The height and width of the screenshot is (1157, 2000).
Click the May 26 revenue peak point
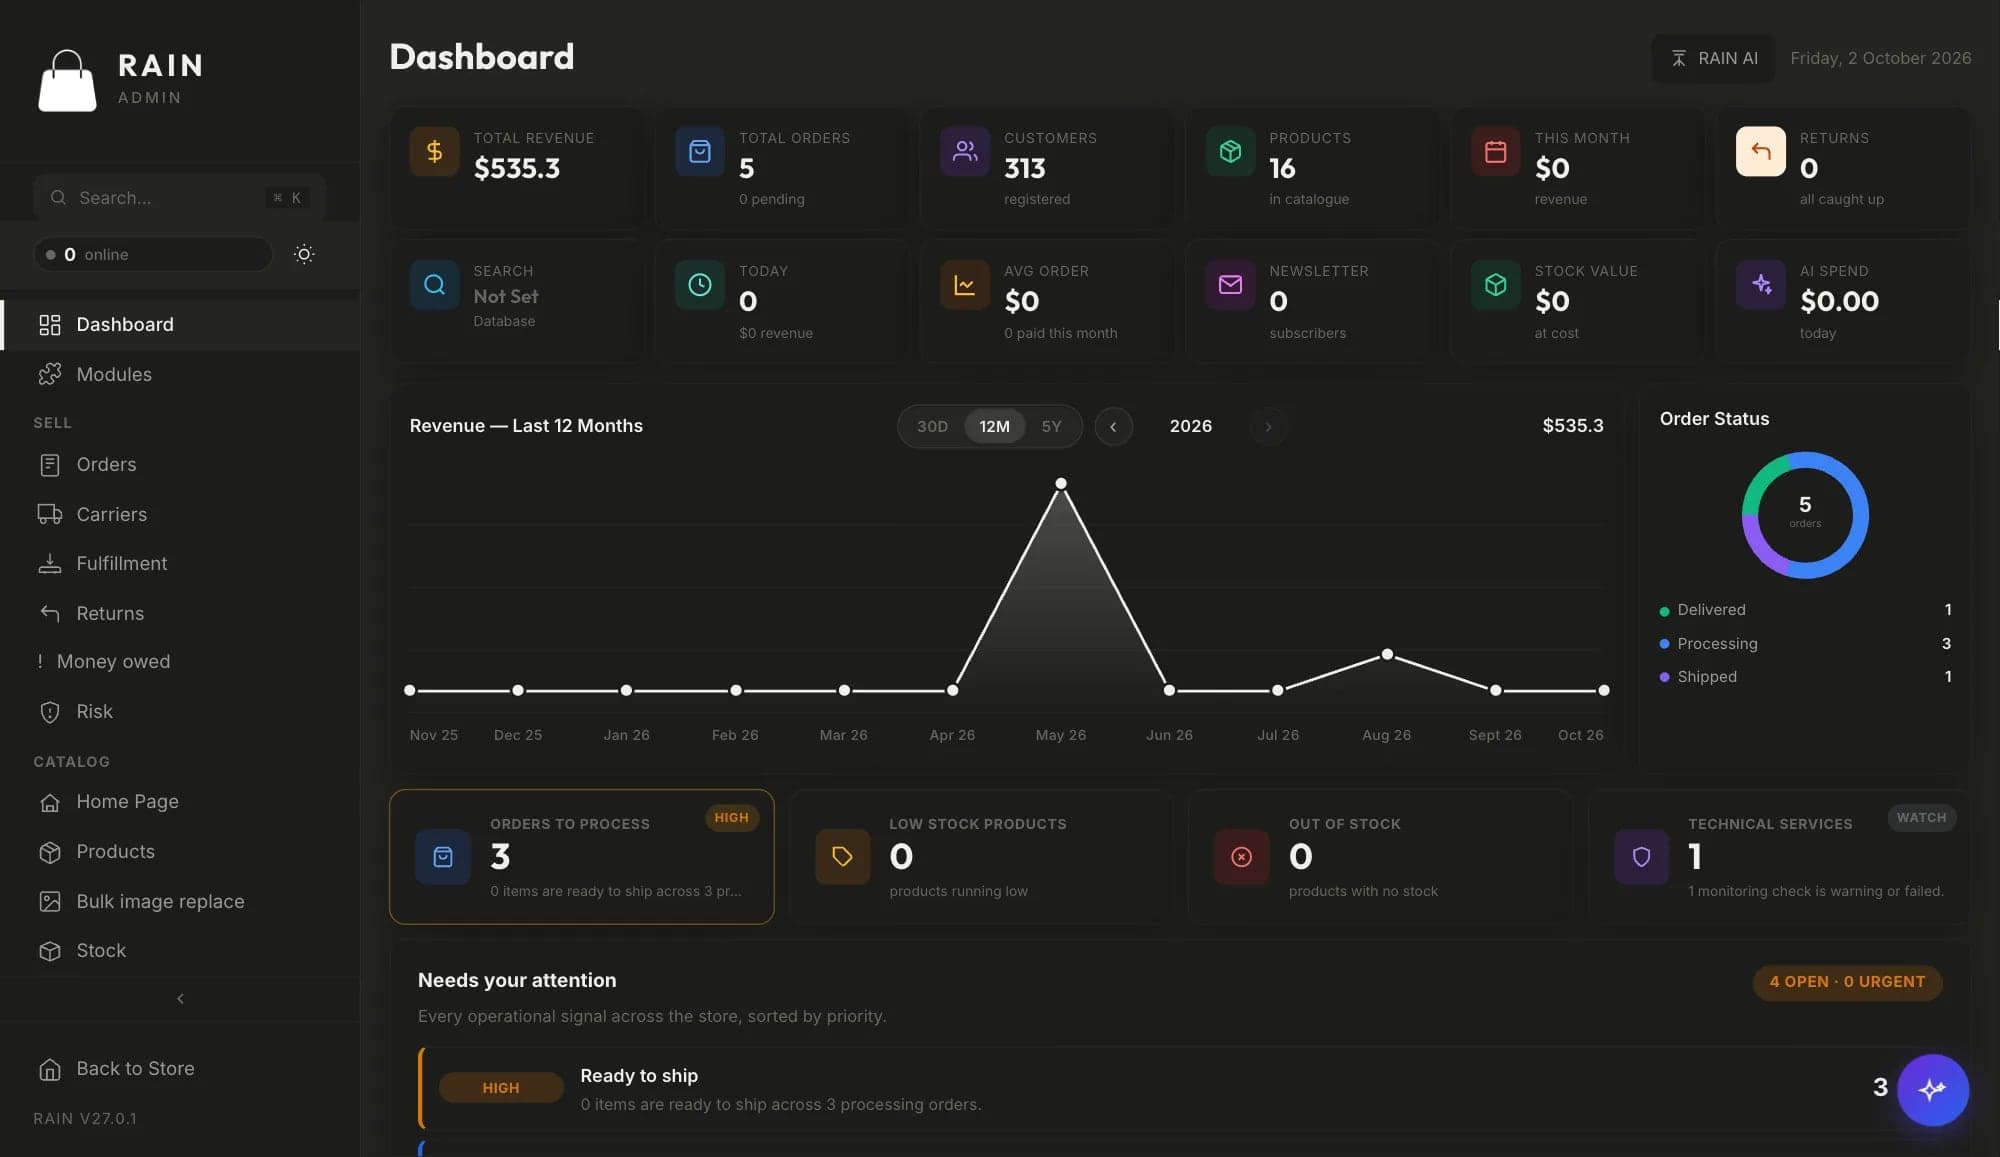(x=1061, y=484)
